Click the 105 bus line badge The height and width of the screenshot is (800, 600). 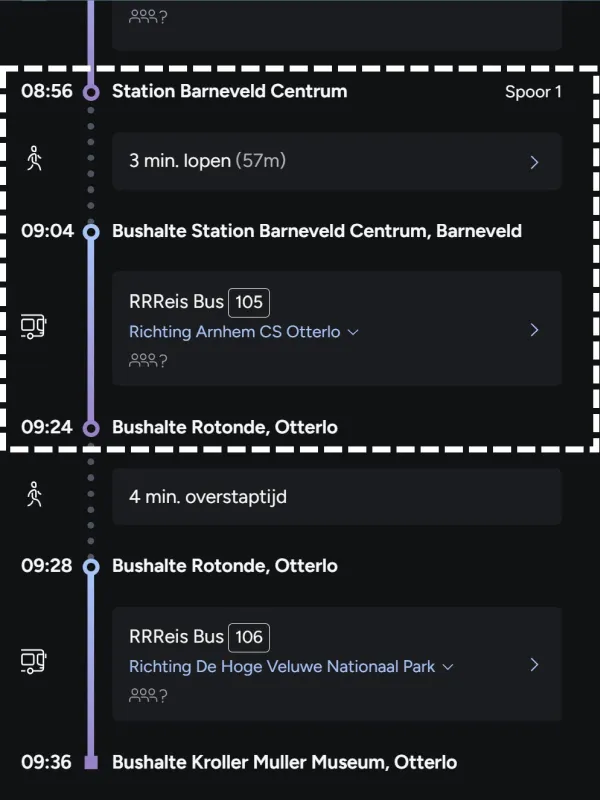(249, 303)
